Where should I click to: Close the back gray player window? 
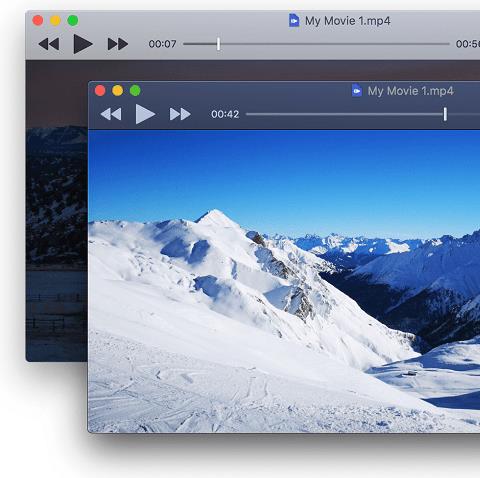[x=38, y=20]
